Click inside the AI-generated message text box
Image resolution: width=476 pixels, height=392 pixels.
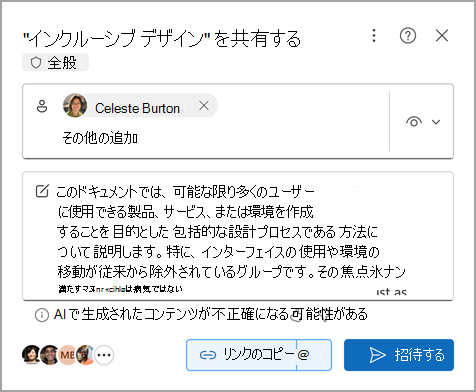(238, 236)
